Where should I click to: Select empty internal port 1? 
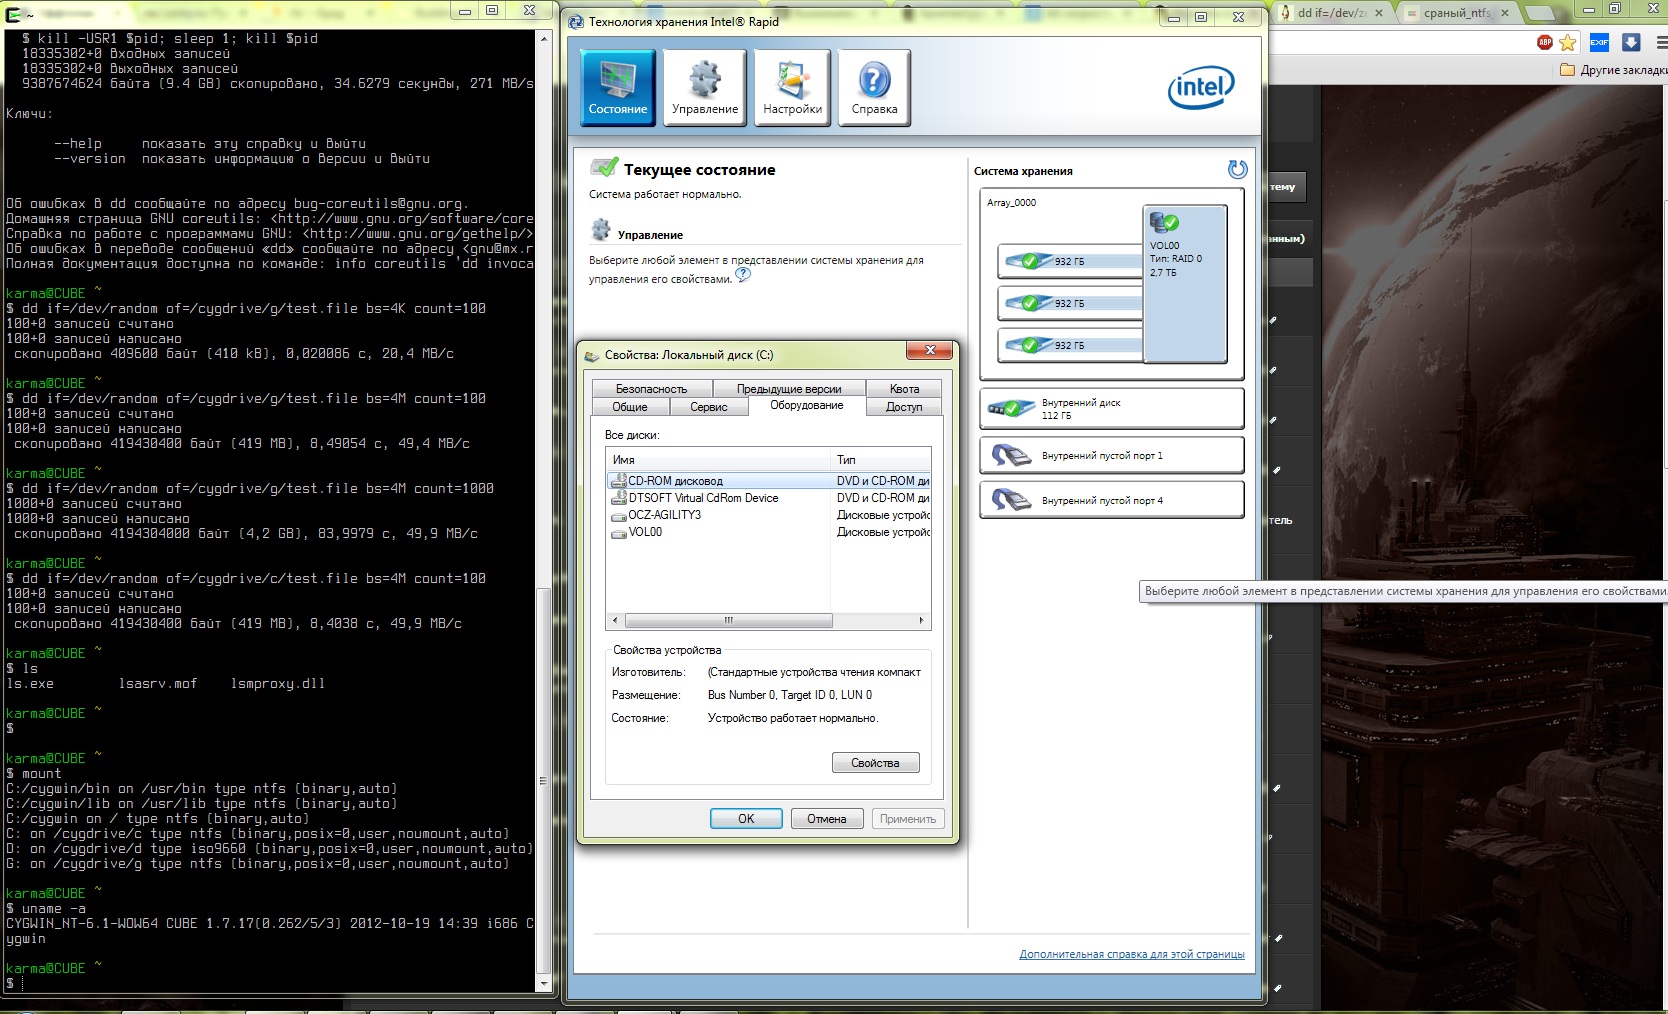click(x=1111, y=456)
